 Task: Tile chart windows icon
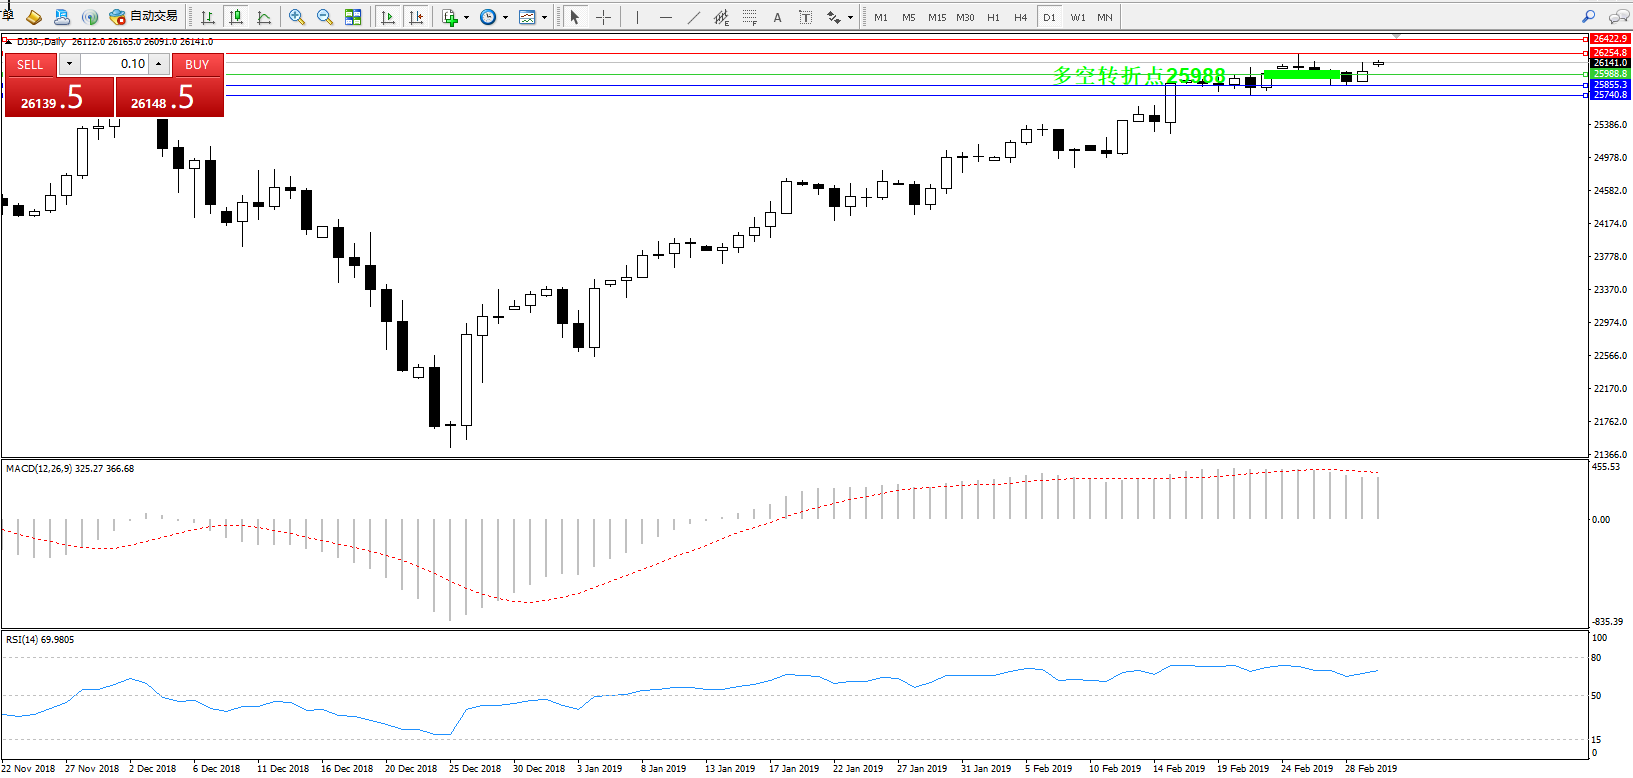[353, 17]
